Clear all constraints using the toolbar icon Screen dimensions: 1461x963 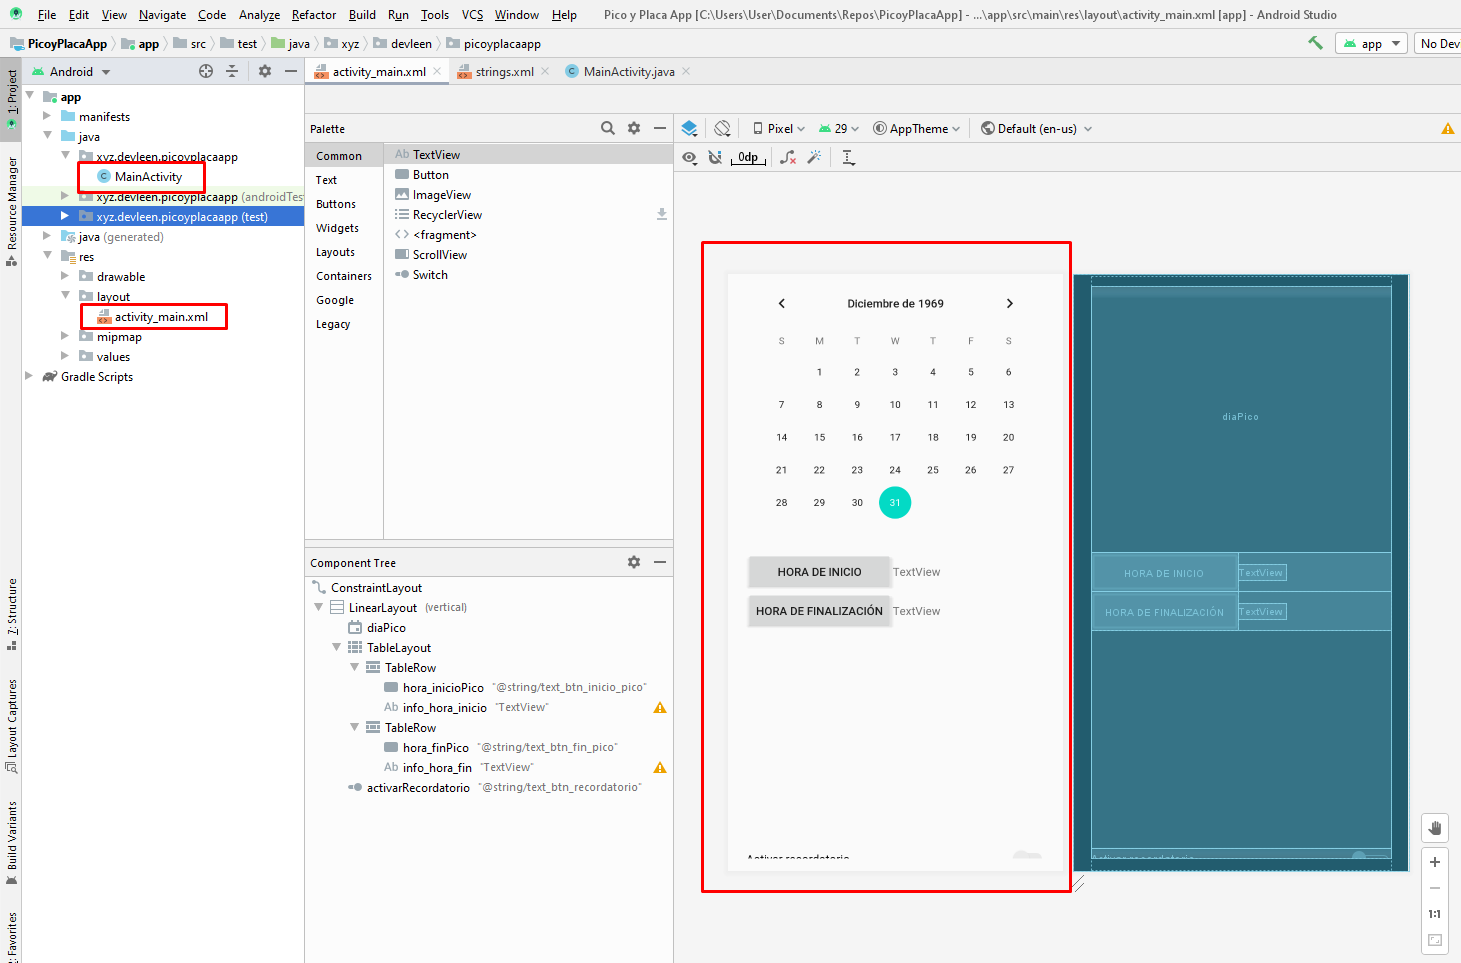pyautogui.click(x=787, y=157)
